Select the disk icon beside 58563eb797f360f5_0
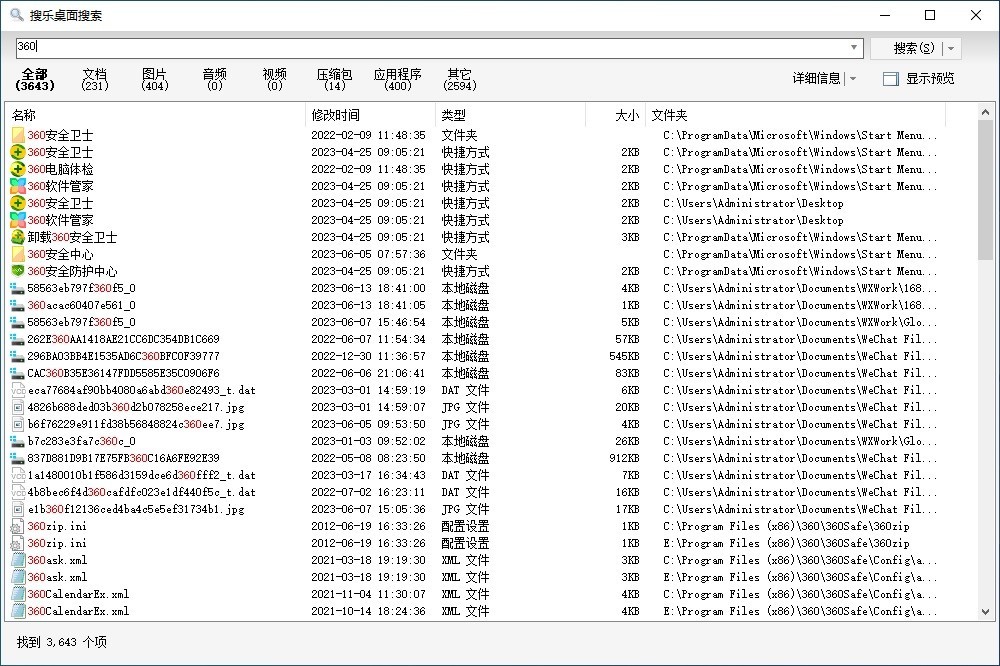The height and width of the screenshot is (666, 1000). point(17,288)
